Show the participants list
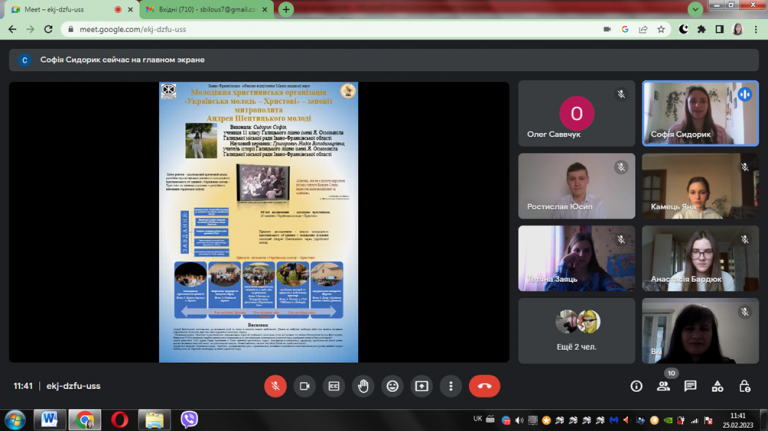Image resolution: width=768 pixels, height=431 pixels. [663, 386]
